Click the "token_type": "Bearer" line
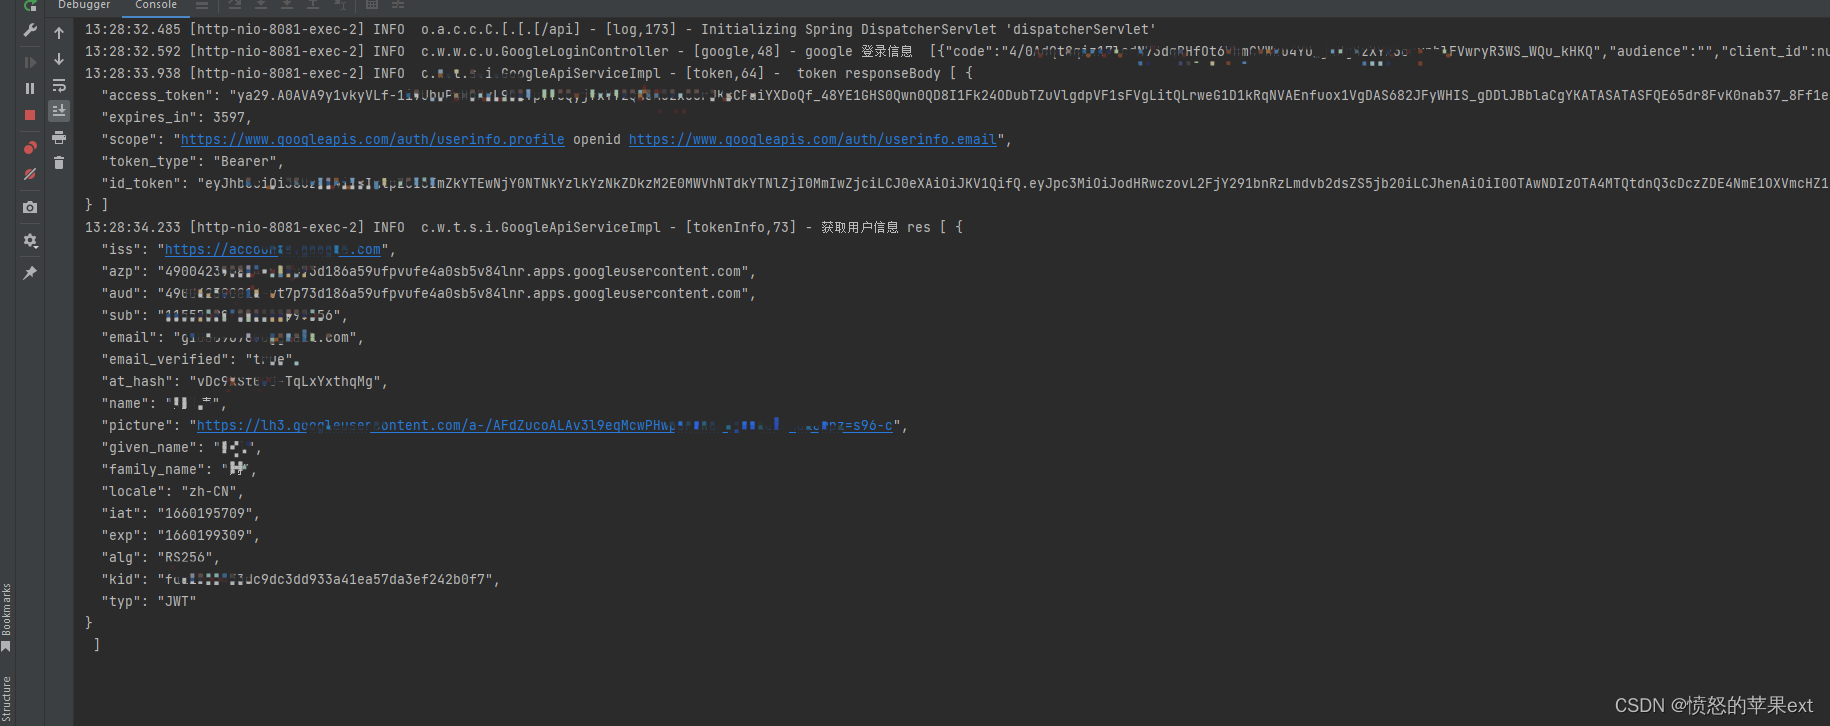This screenshot has height=726, width=1830. [192, 161]
